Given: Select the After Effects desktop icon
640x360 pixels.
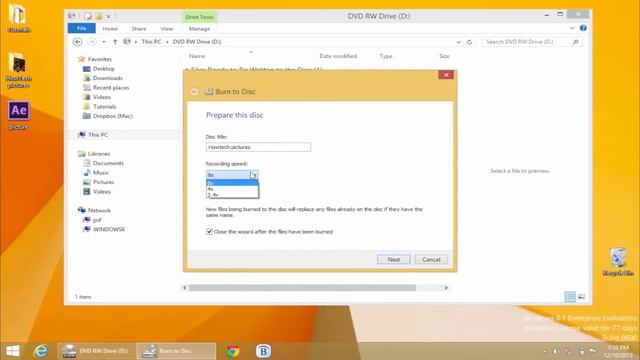Looking at the screenshot, I should pyautogui.click(x=19, y=116).
